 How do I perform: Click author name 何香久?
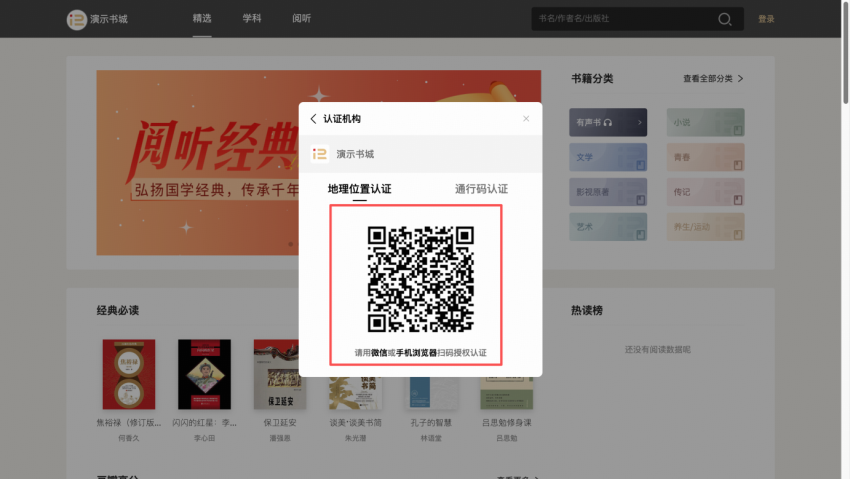[x=128, y=438]
